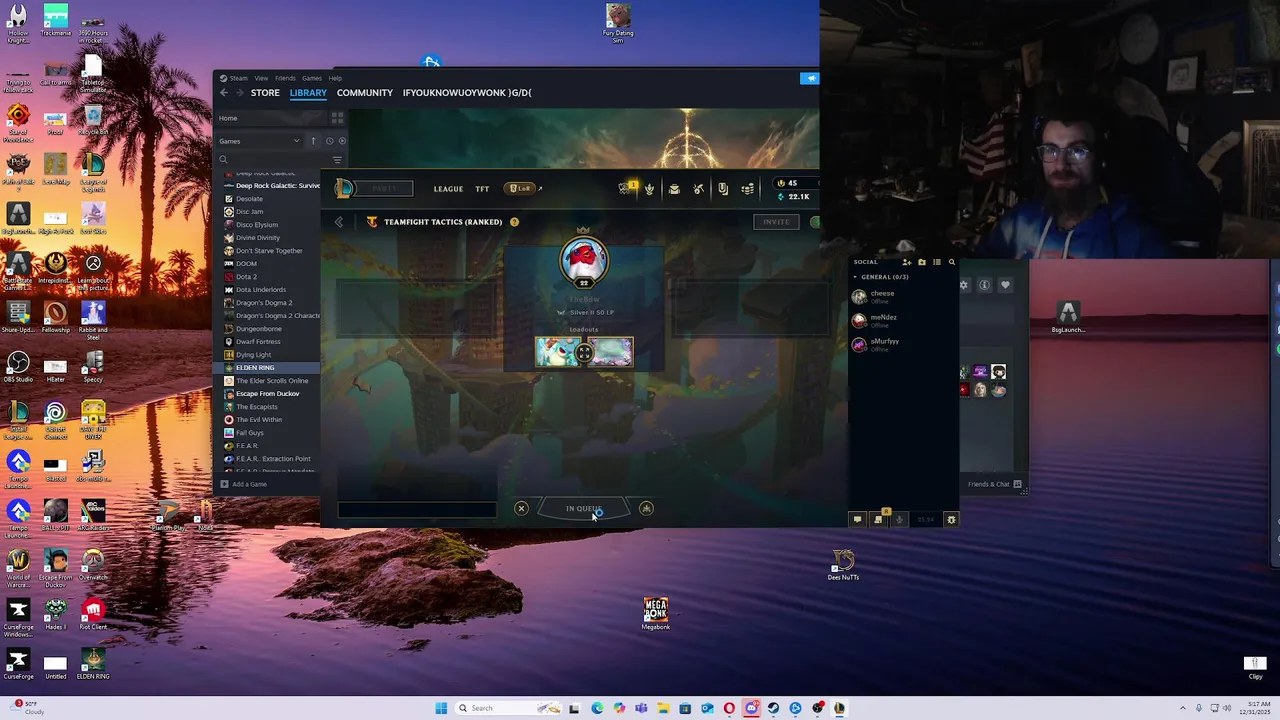The image size is (1280, 720).
Task: Open League store coins icon
Action: [x=748, y=188]
